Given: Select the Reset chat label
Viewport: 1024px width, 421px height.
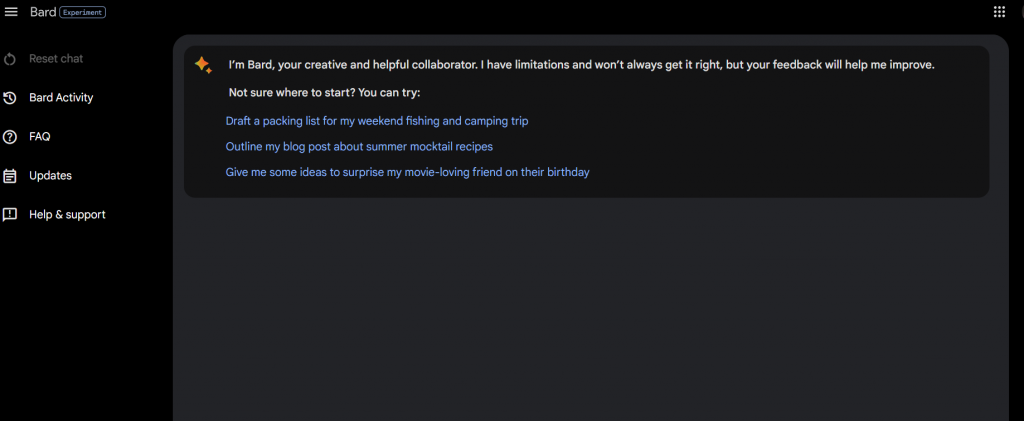Looking at the screenshot, I should point(56,59).
